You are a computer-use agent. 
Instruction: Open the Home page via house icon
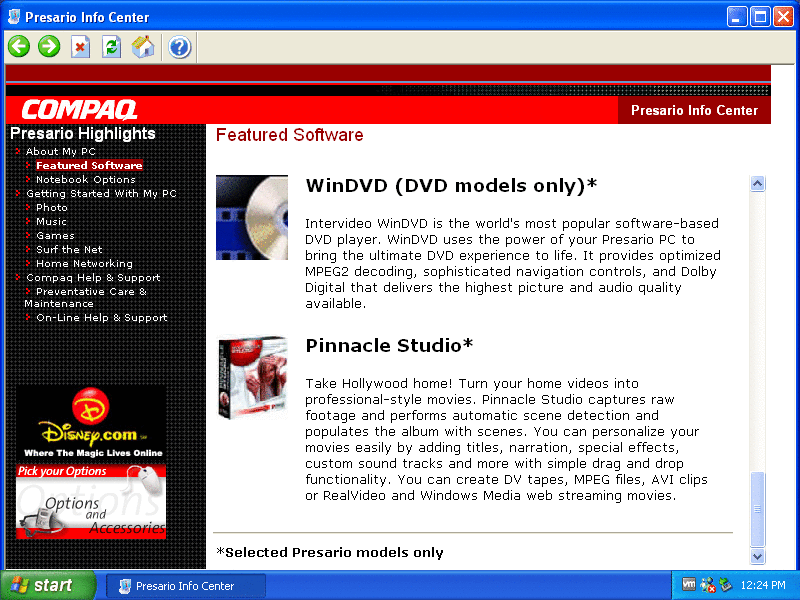click(143, 47)
